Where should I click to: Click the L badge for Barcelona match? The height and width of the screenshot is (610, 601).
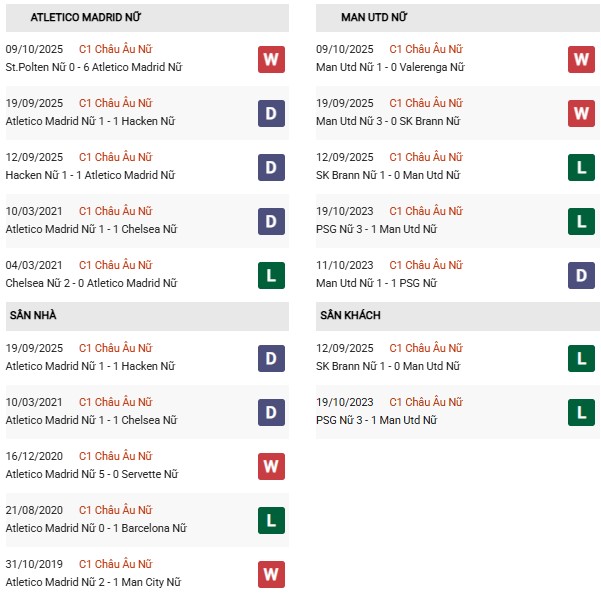(x=271, y=520)
